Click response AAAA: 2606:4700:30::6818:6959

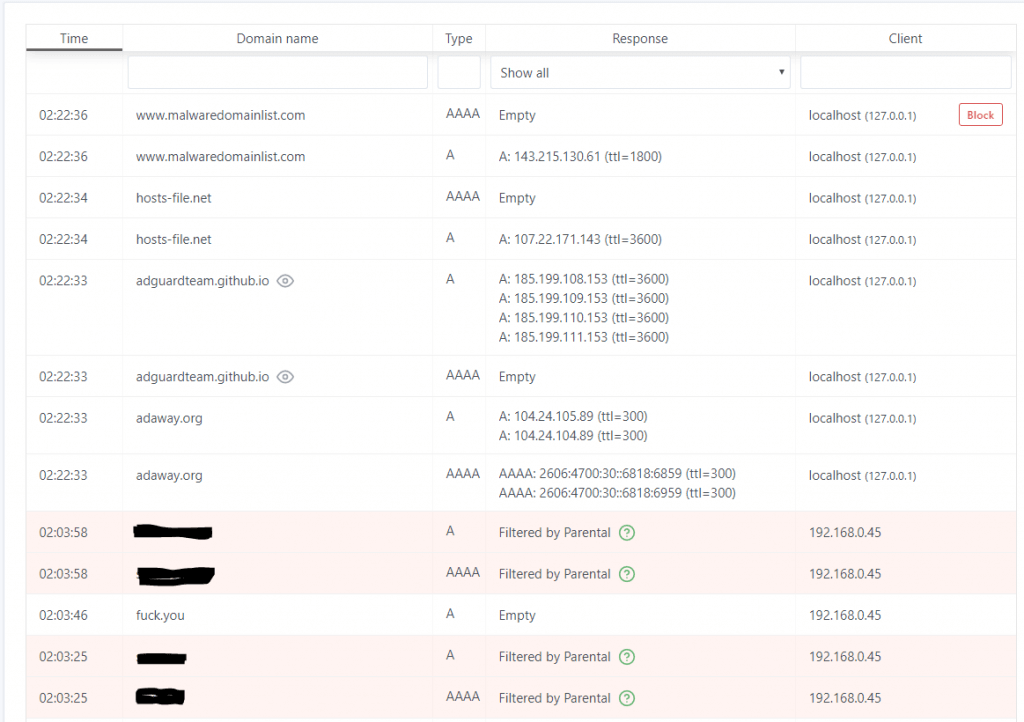[x=617, y=493]
